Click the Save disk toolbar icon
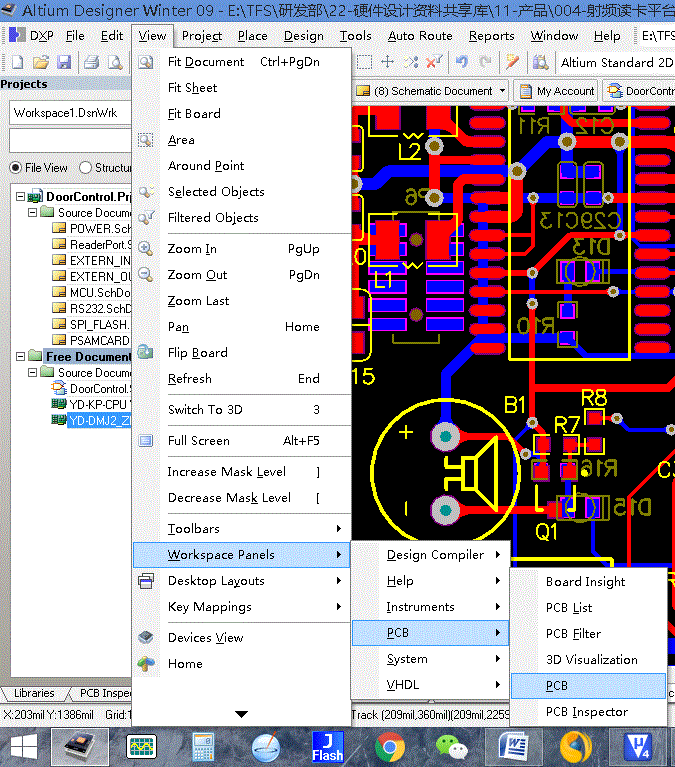 [x=64, y=62]
